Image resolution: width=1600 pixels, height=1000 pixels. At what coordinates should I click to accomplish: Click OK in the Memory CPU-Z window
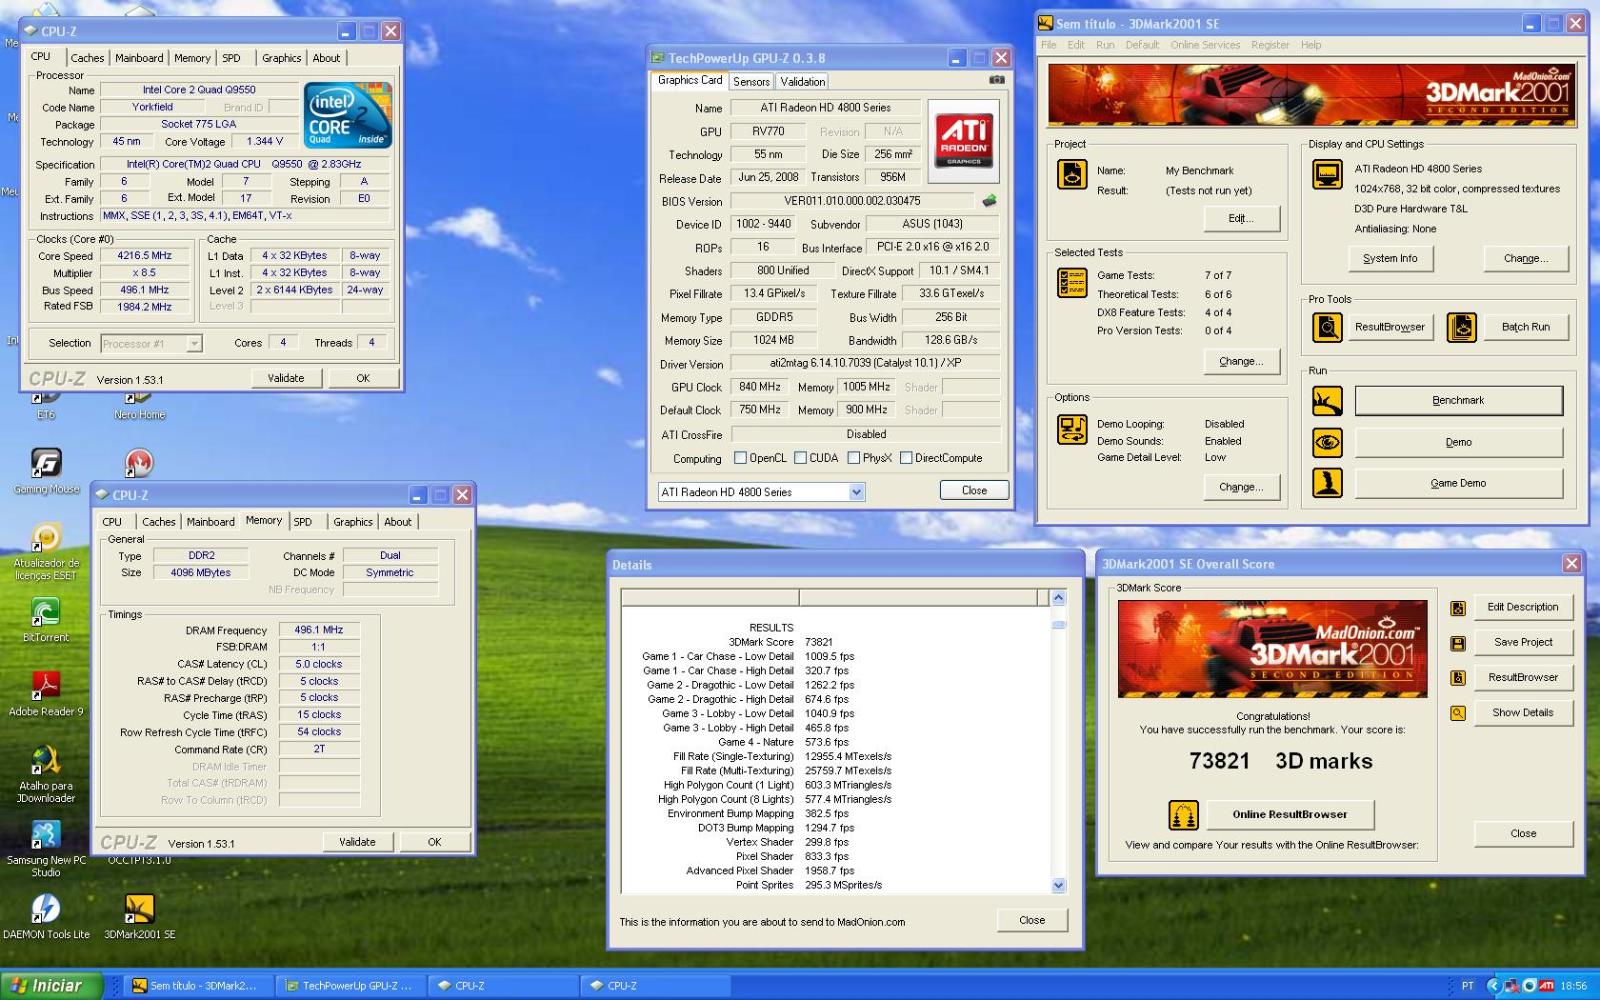[434, 842]
